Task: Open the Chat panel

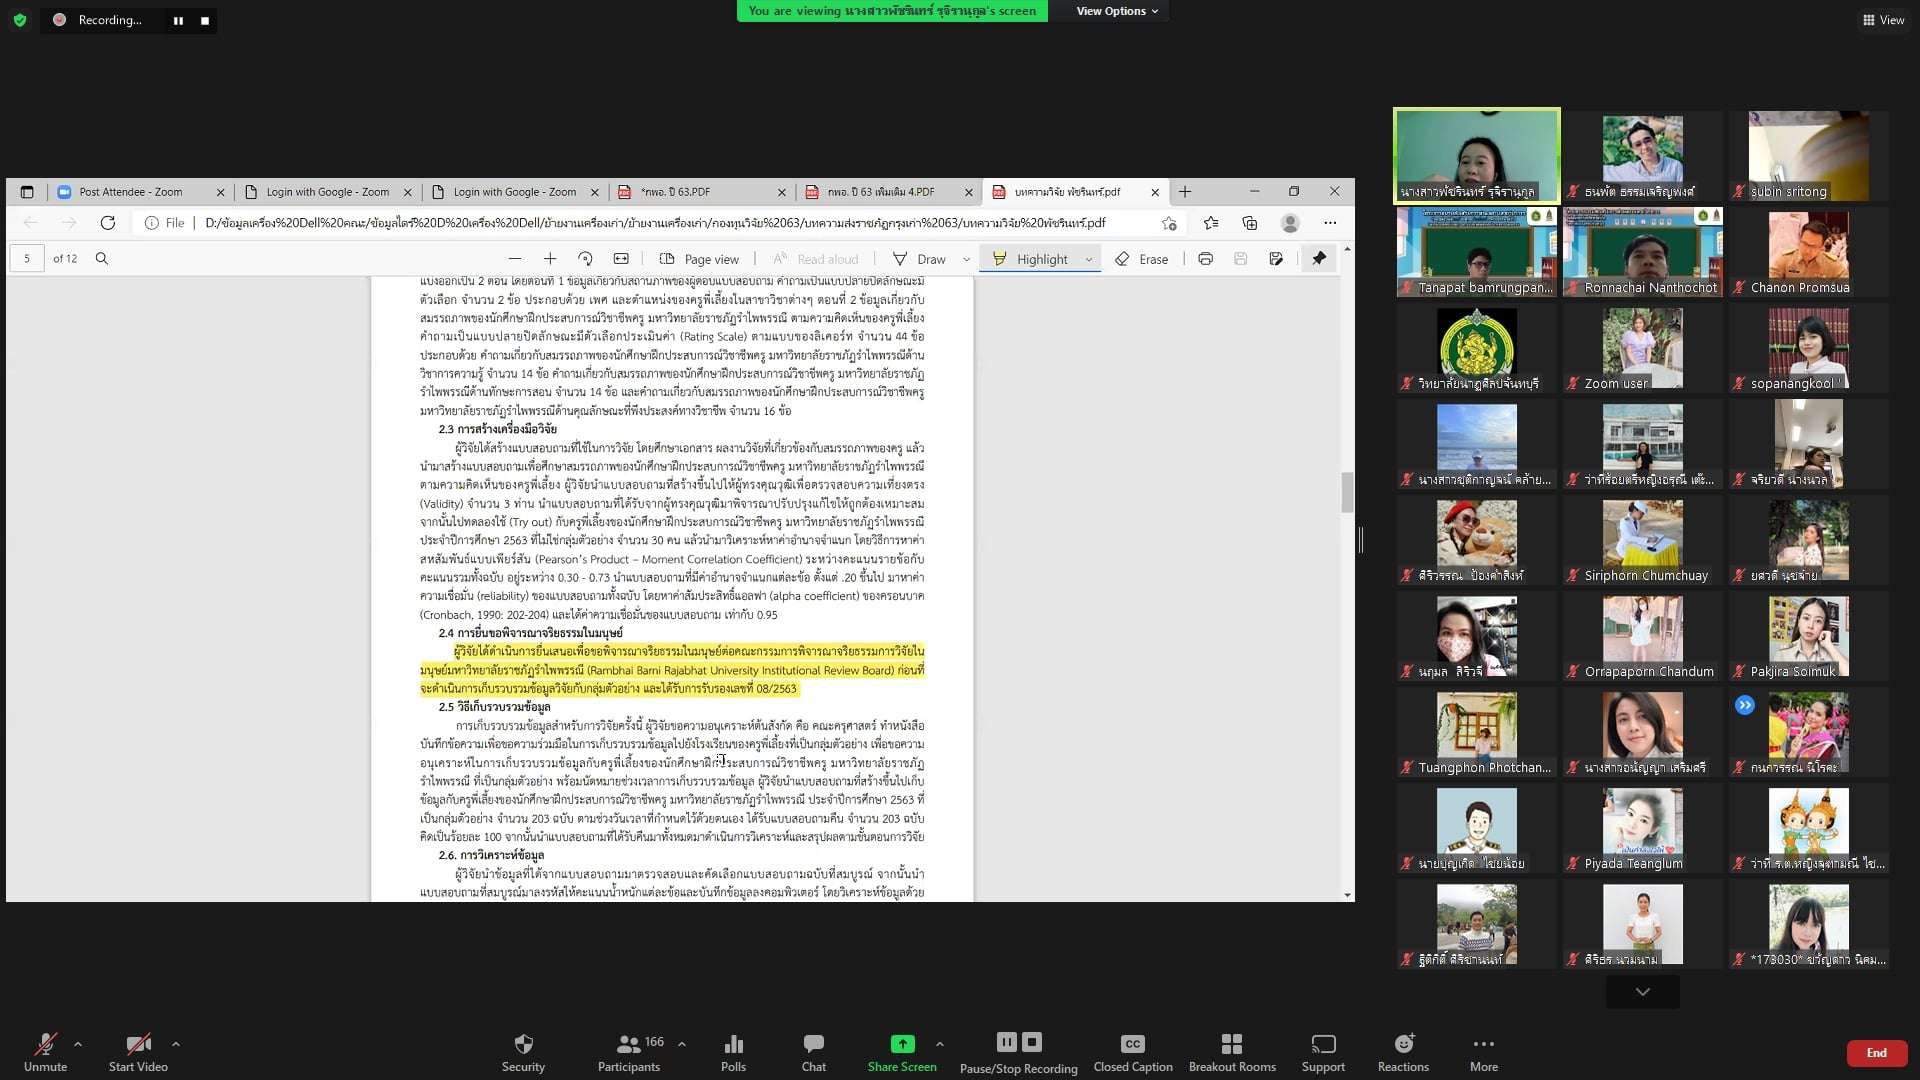Action: 813,1044
